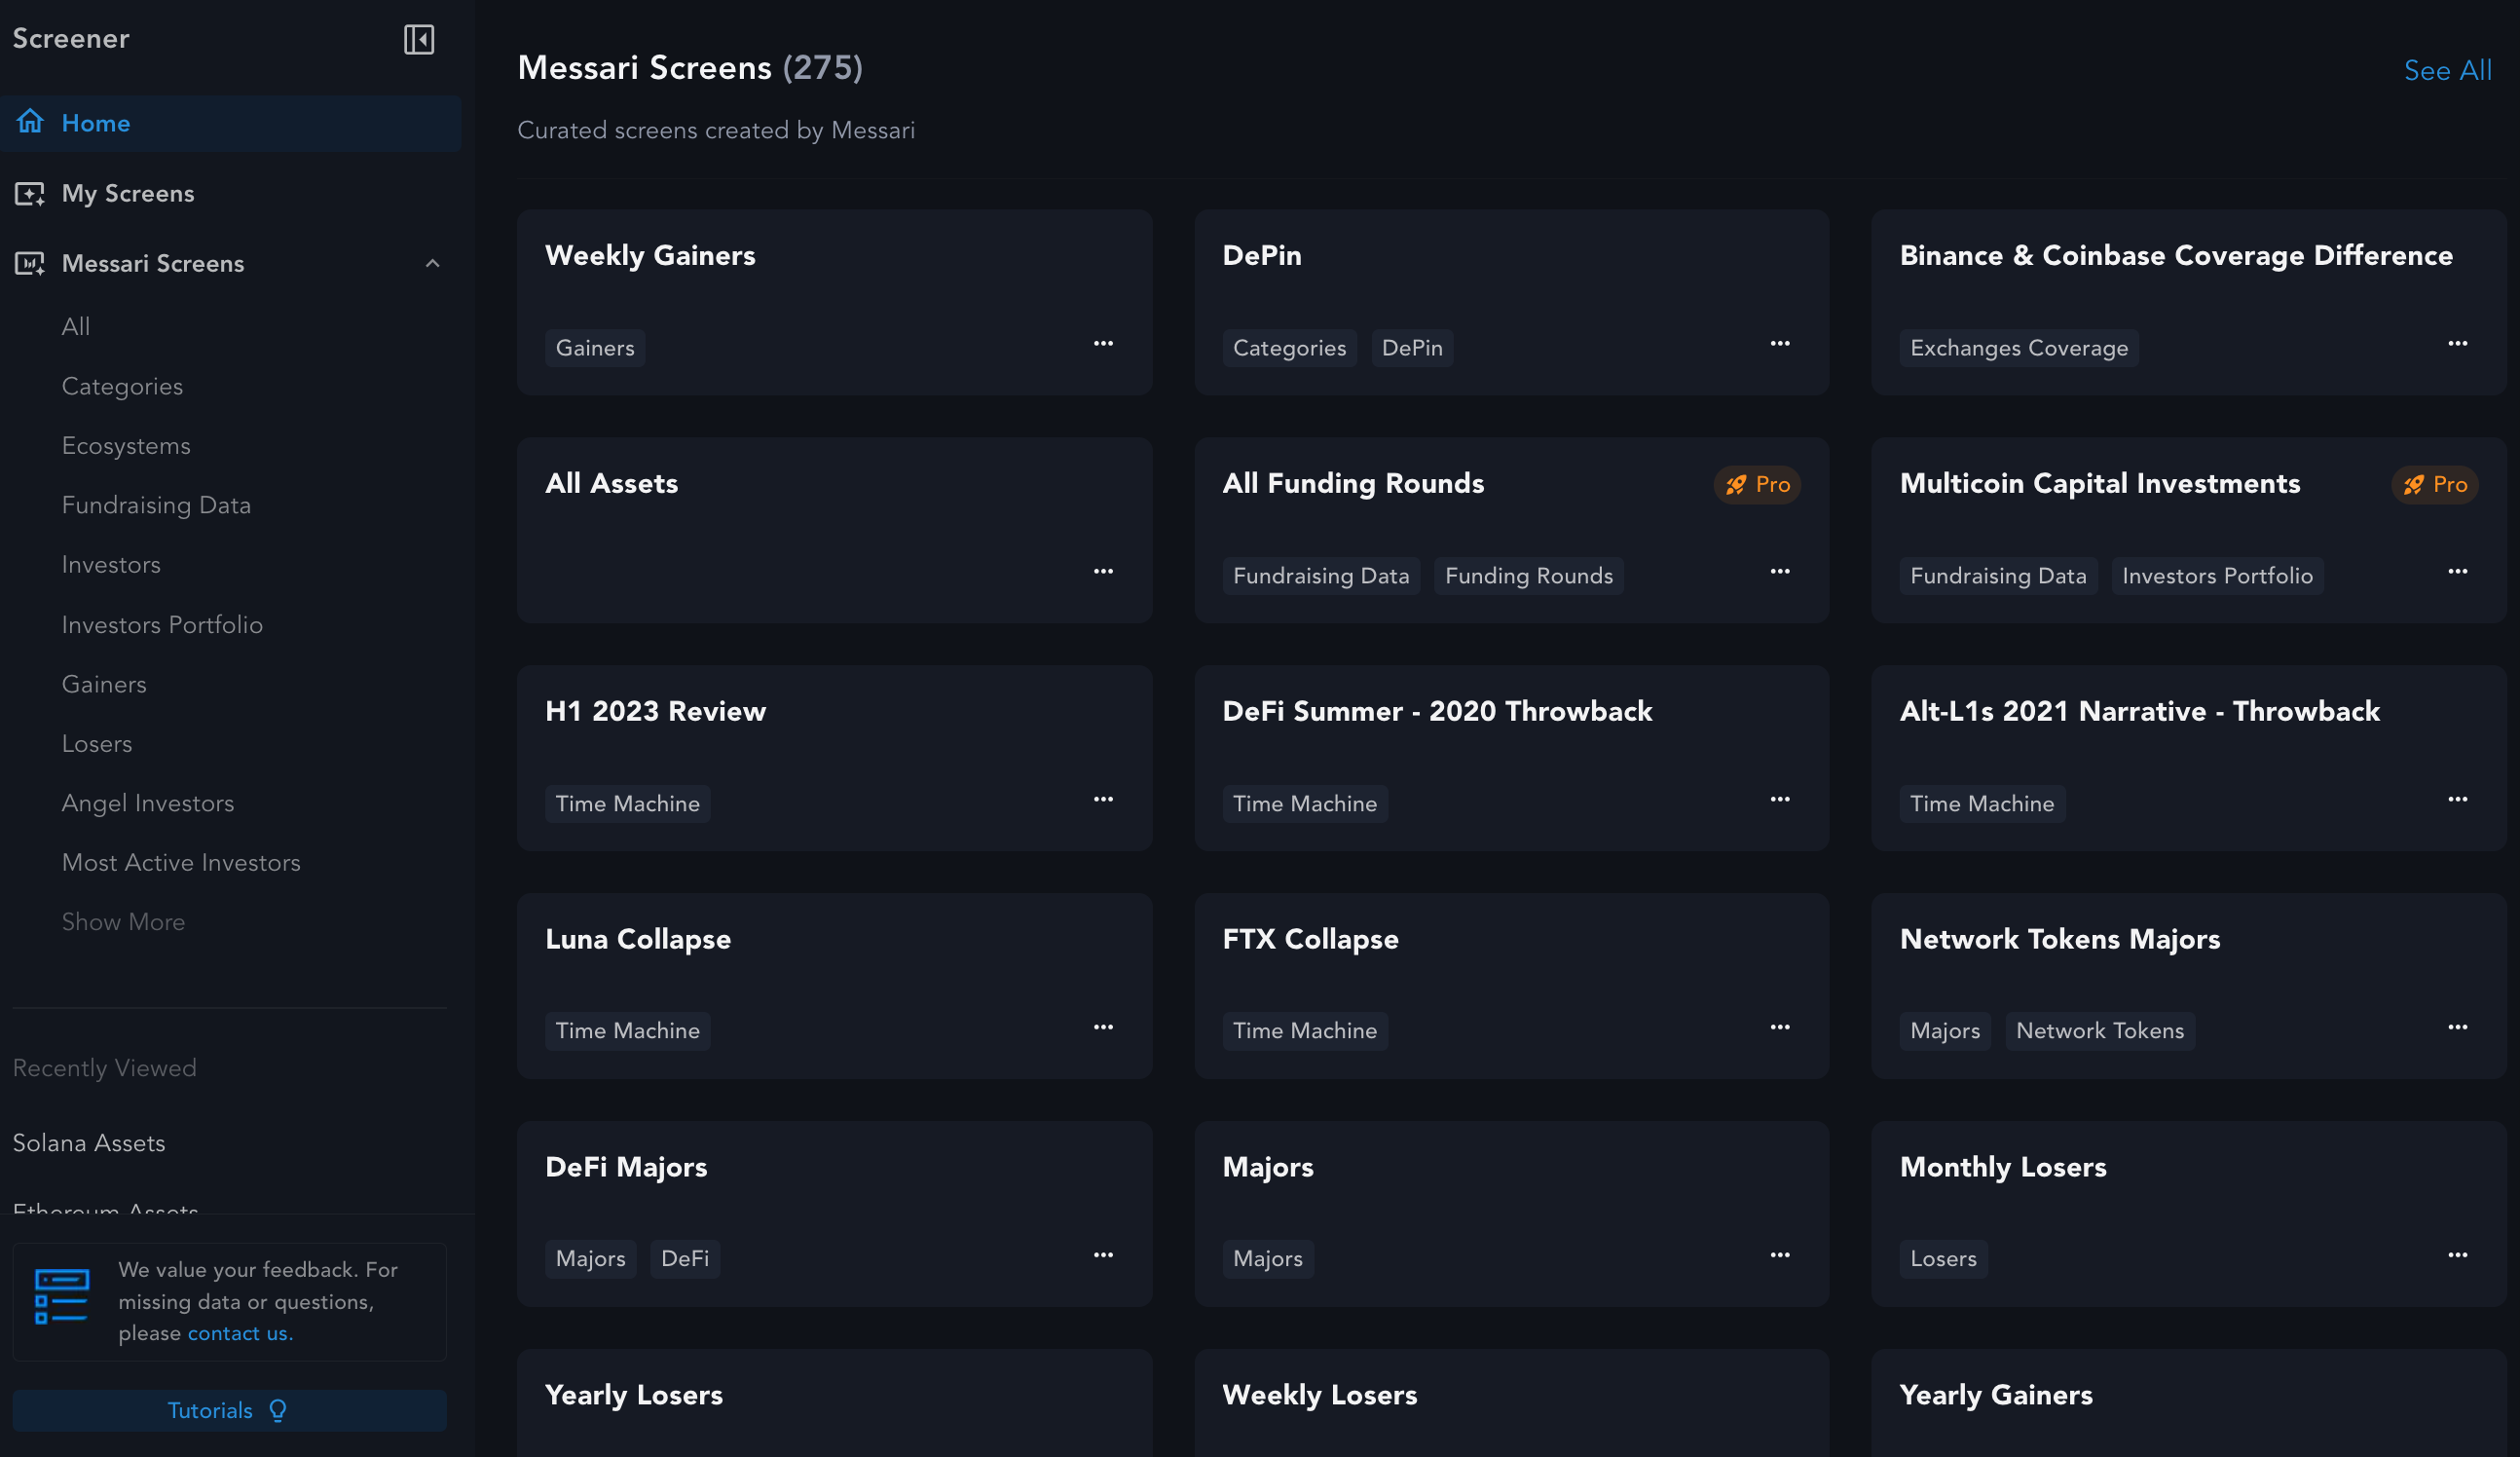
Task: Click the Pro badge on All Funding Rounds
Action: click(1757, 484)
